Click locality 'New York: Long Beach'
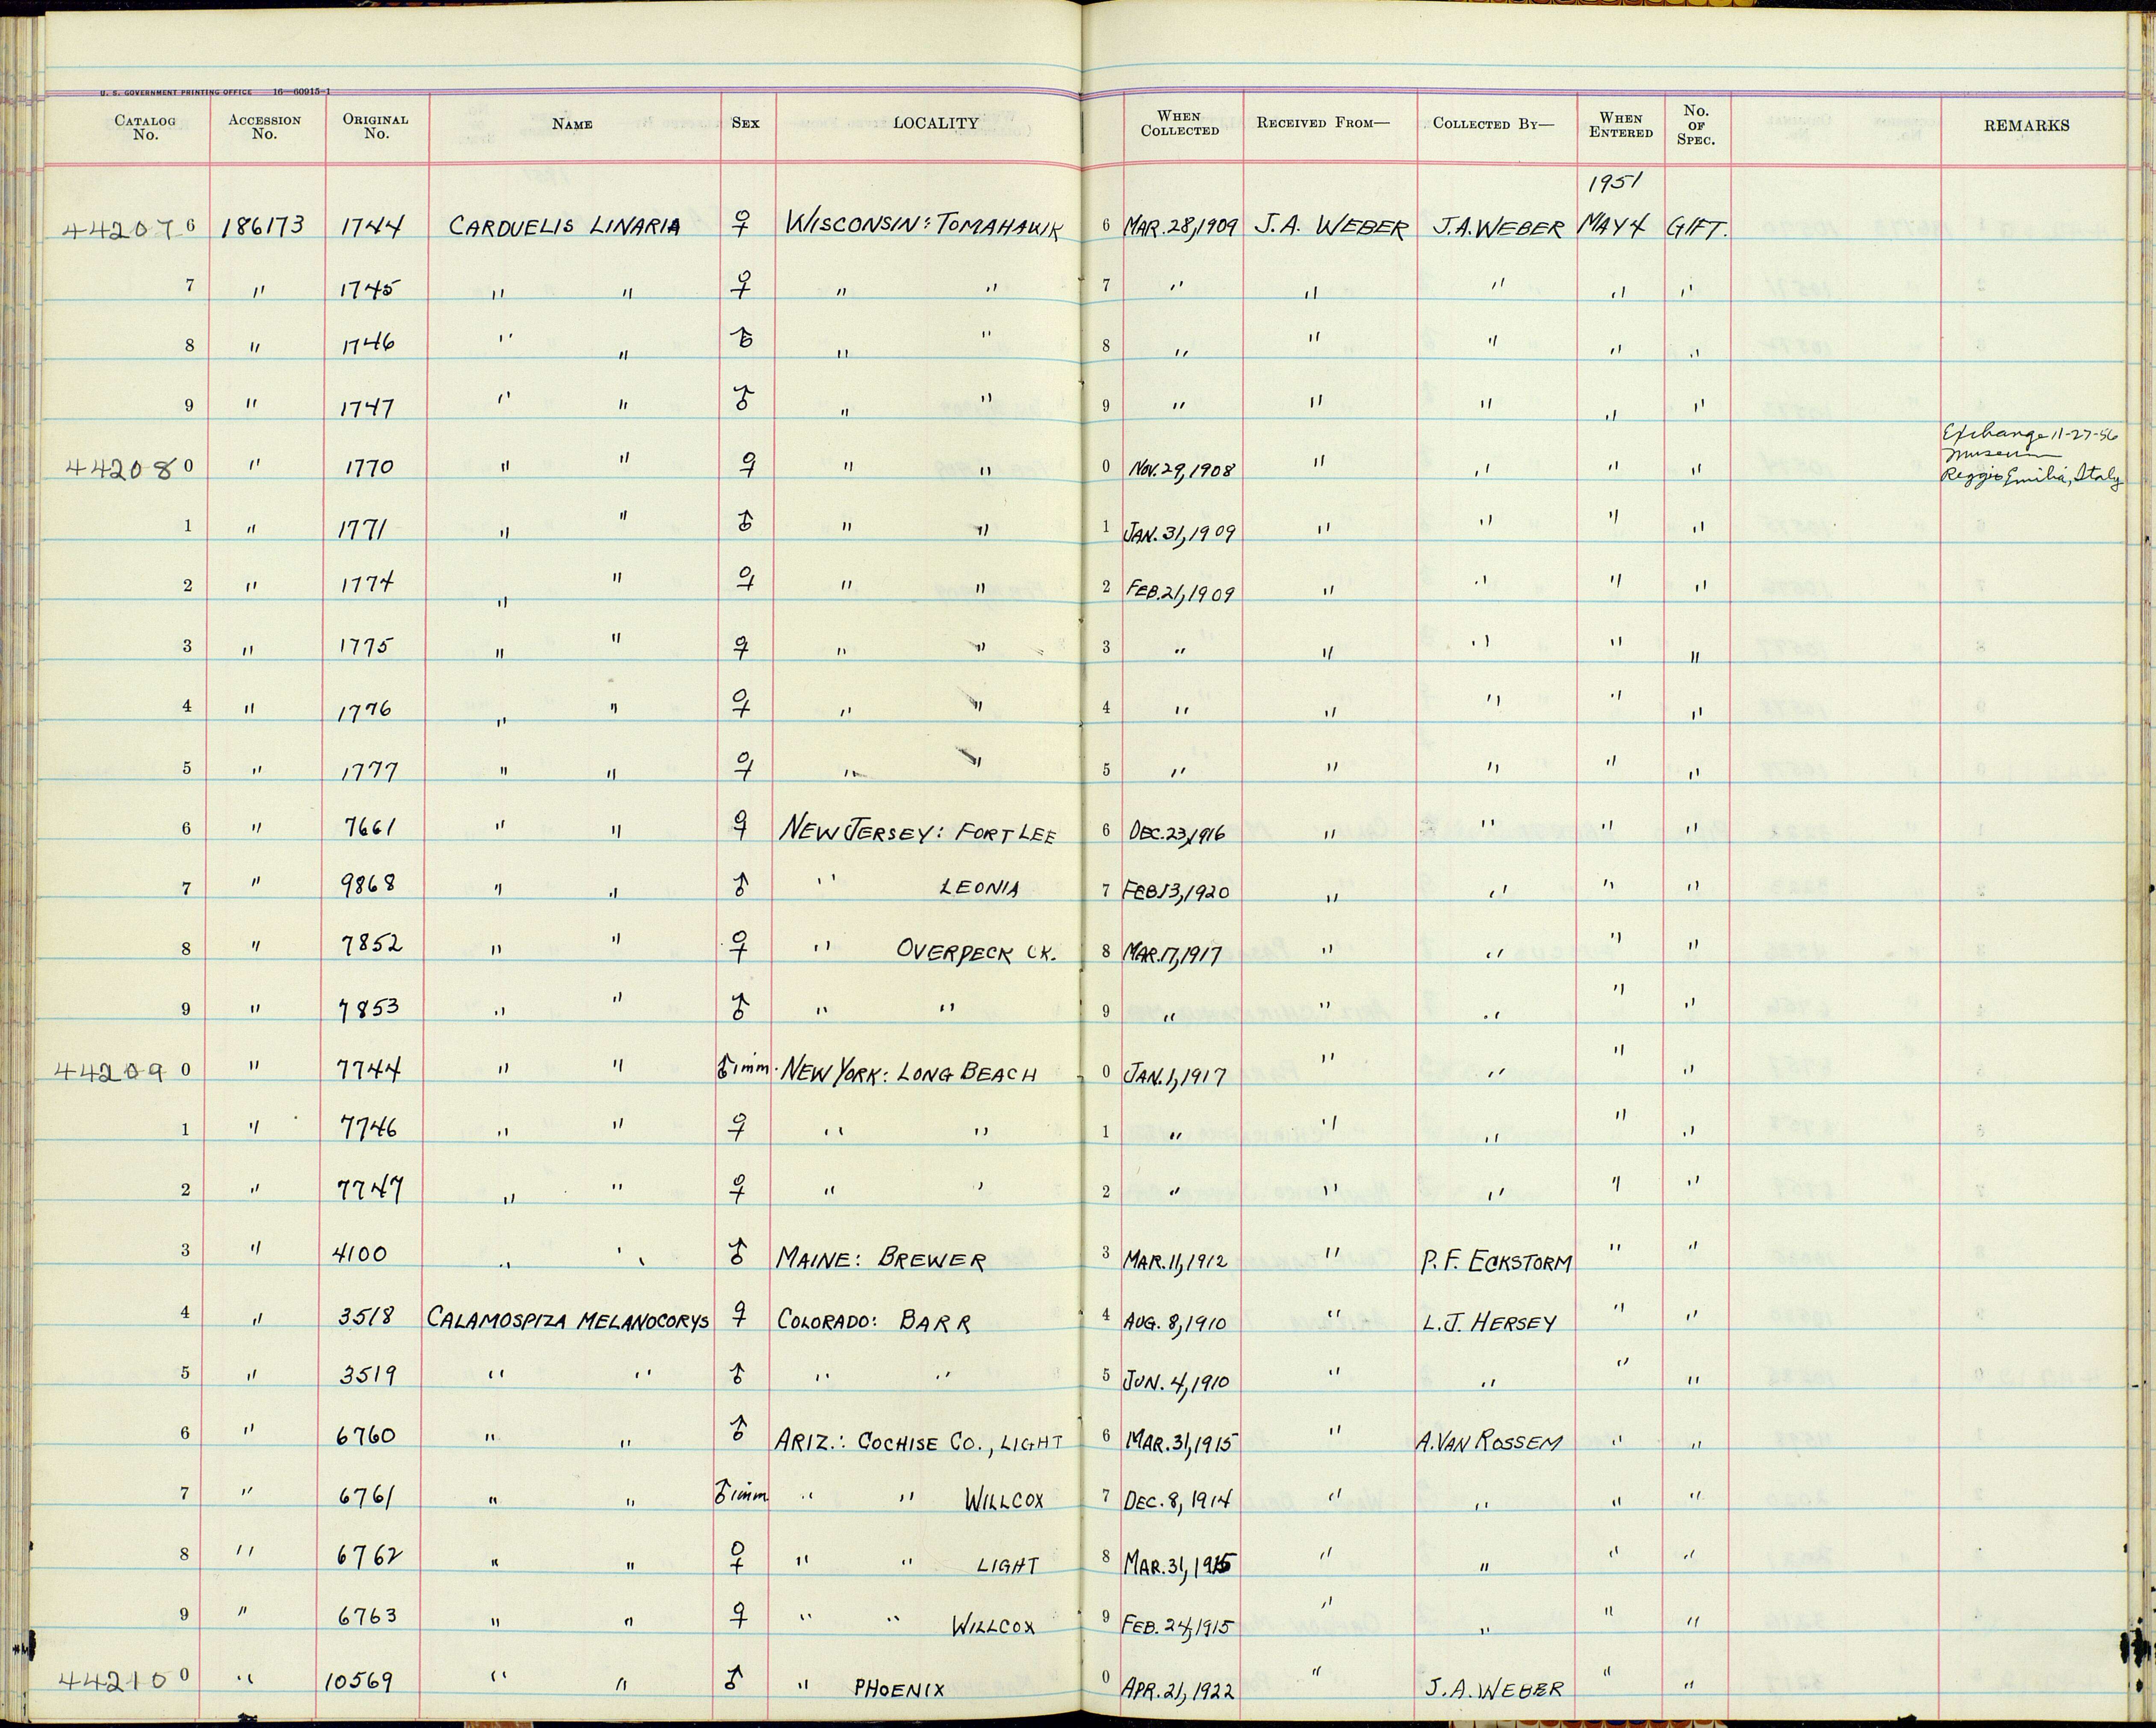The image size is (2156, 1728). click(908, 1073)
